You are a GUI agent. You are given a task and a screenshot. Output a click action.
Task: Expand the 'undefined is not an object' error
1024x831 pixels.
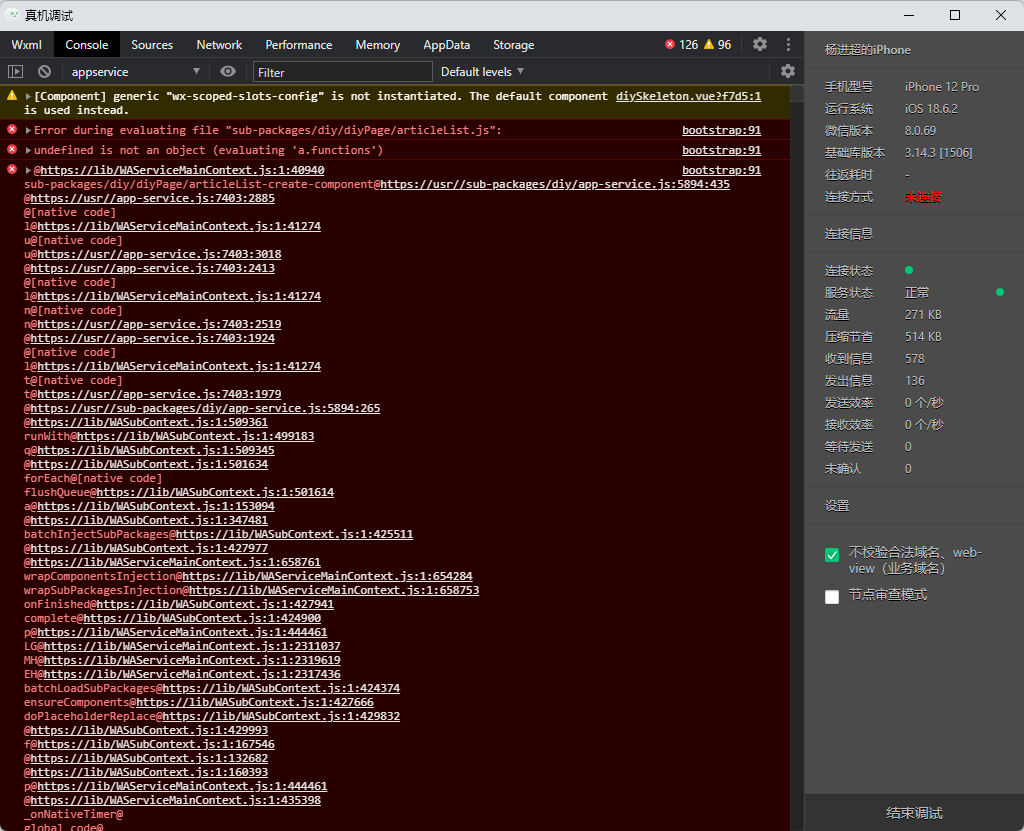coord(29,150)
